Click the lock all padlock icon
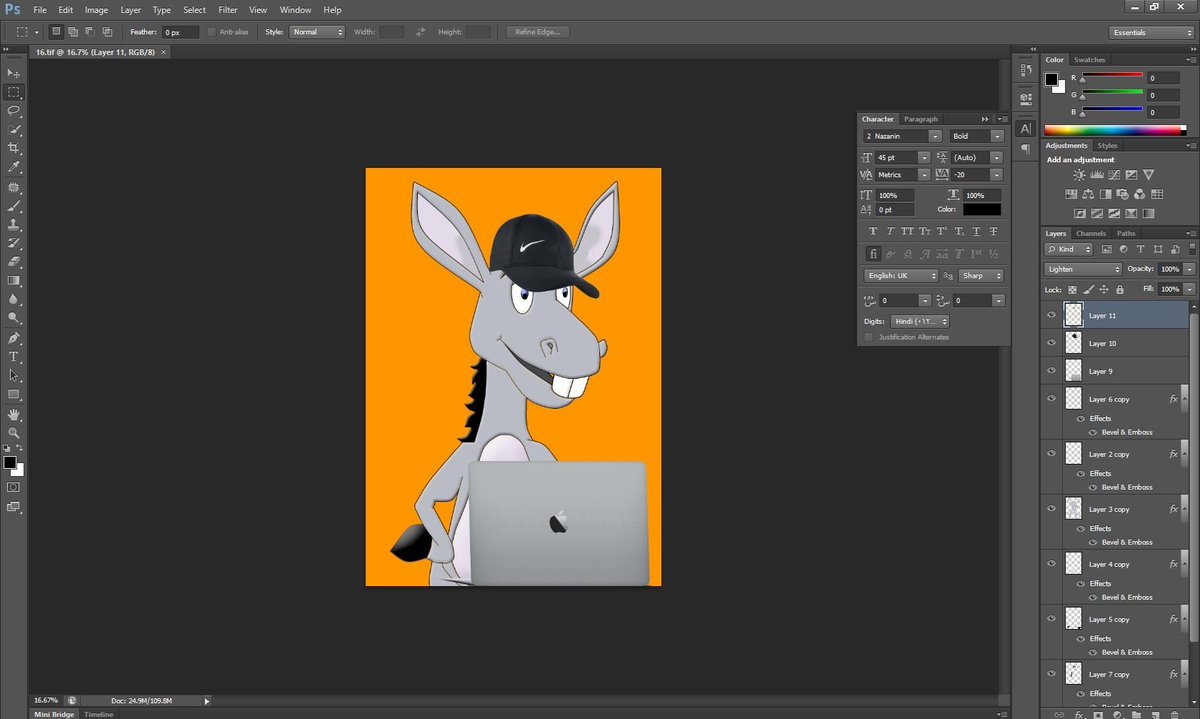Image resolution: width=1200 pixels, height=719 pixels. pos(1119,289)
